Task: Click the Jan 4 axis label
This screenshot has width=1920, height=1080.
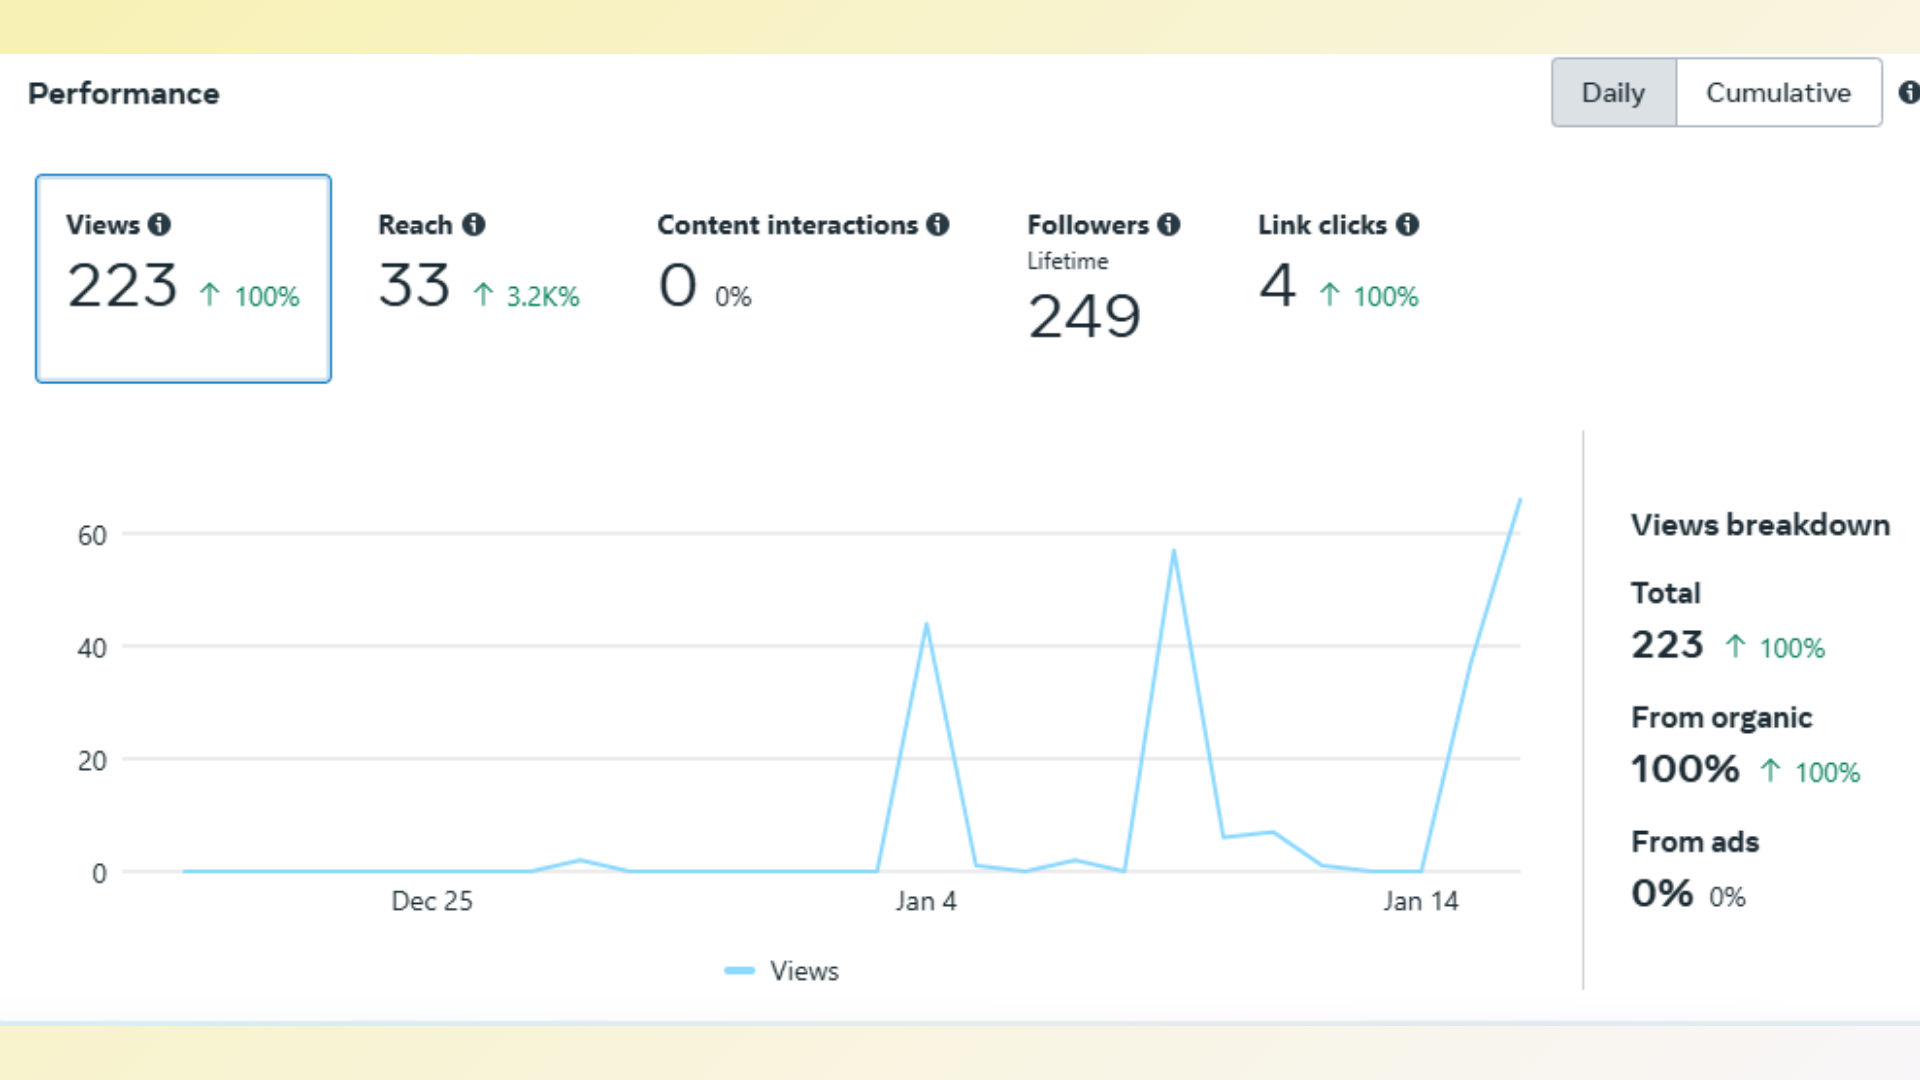Action: (926, 901)
